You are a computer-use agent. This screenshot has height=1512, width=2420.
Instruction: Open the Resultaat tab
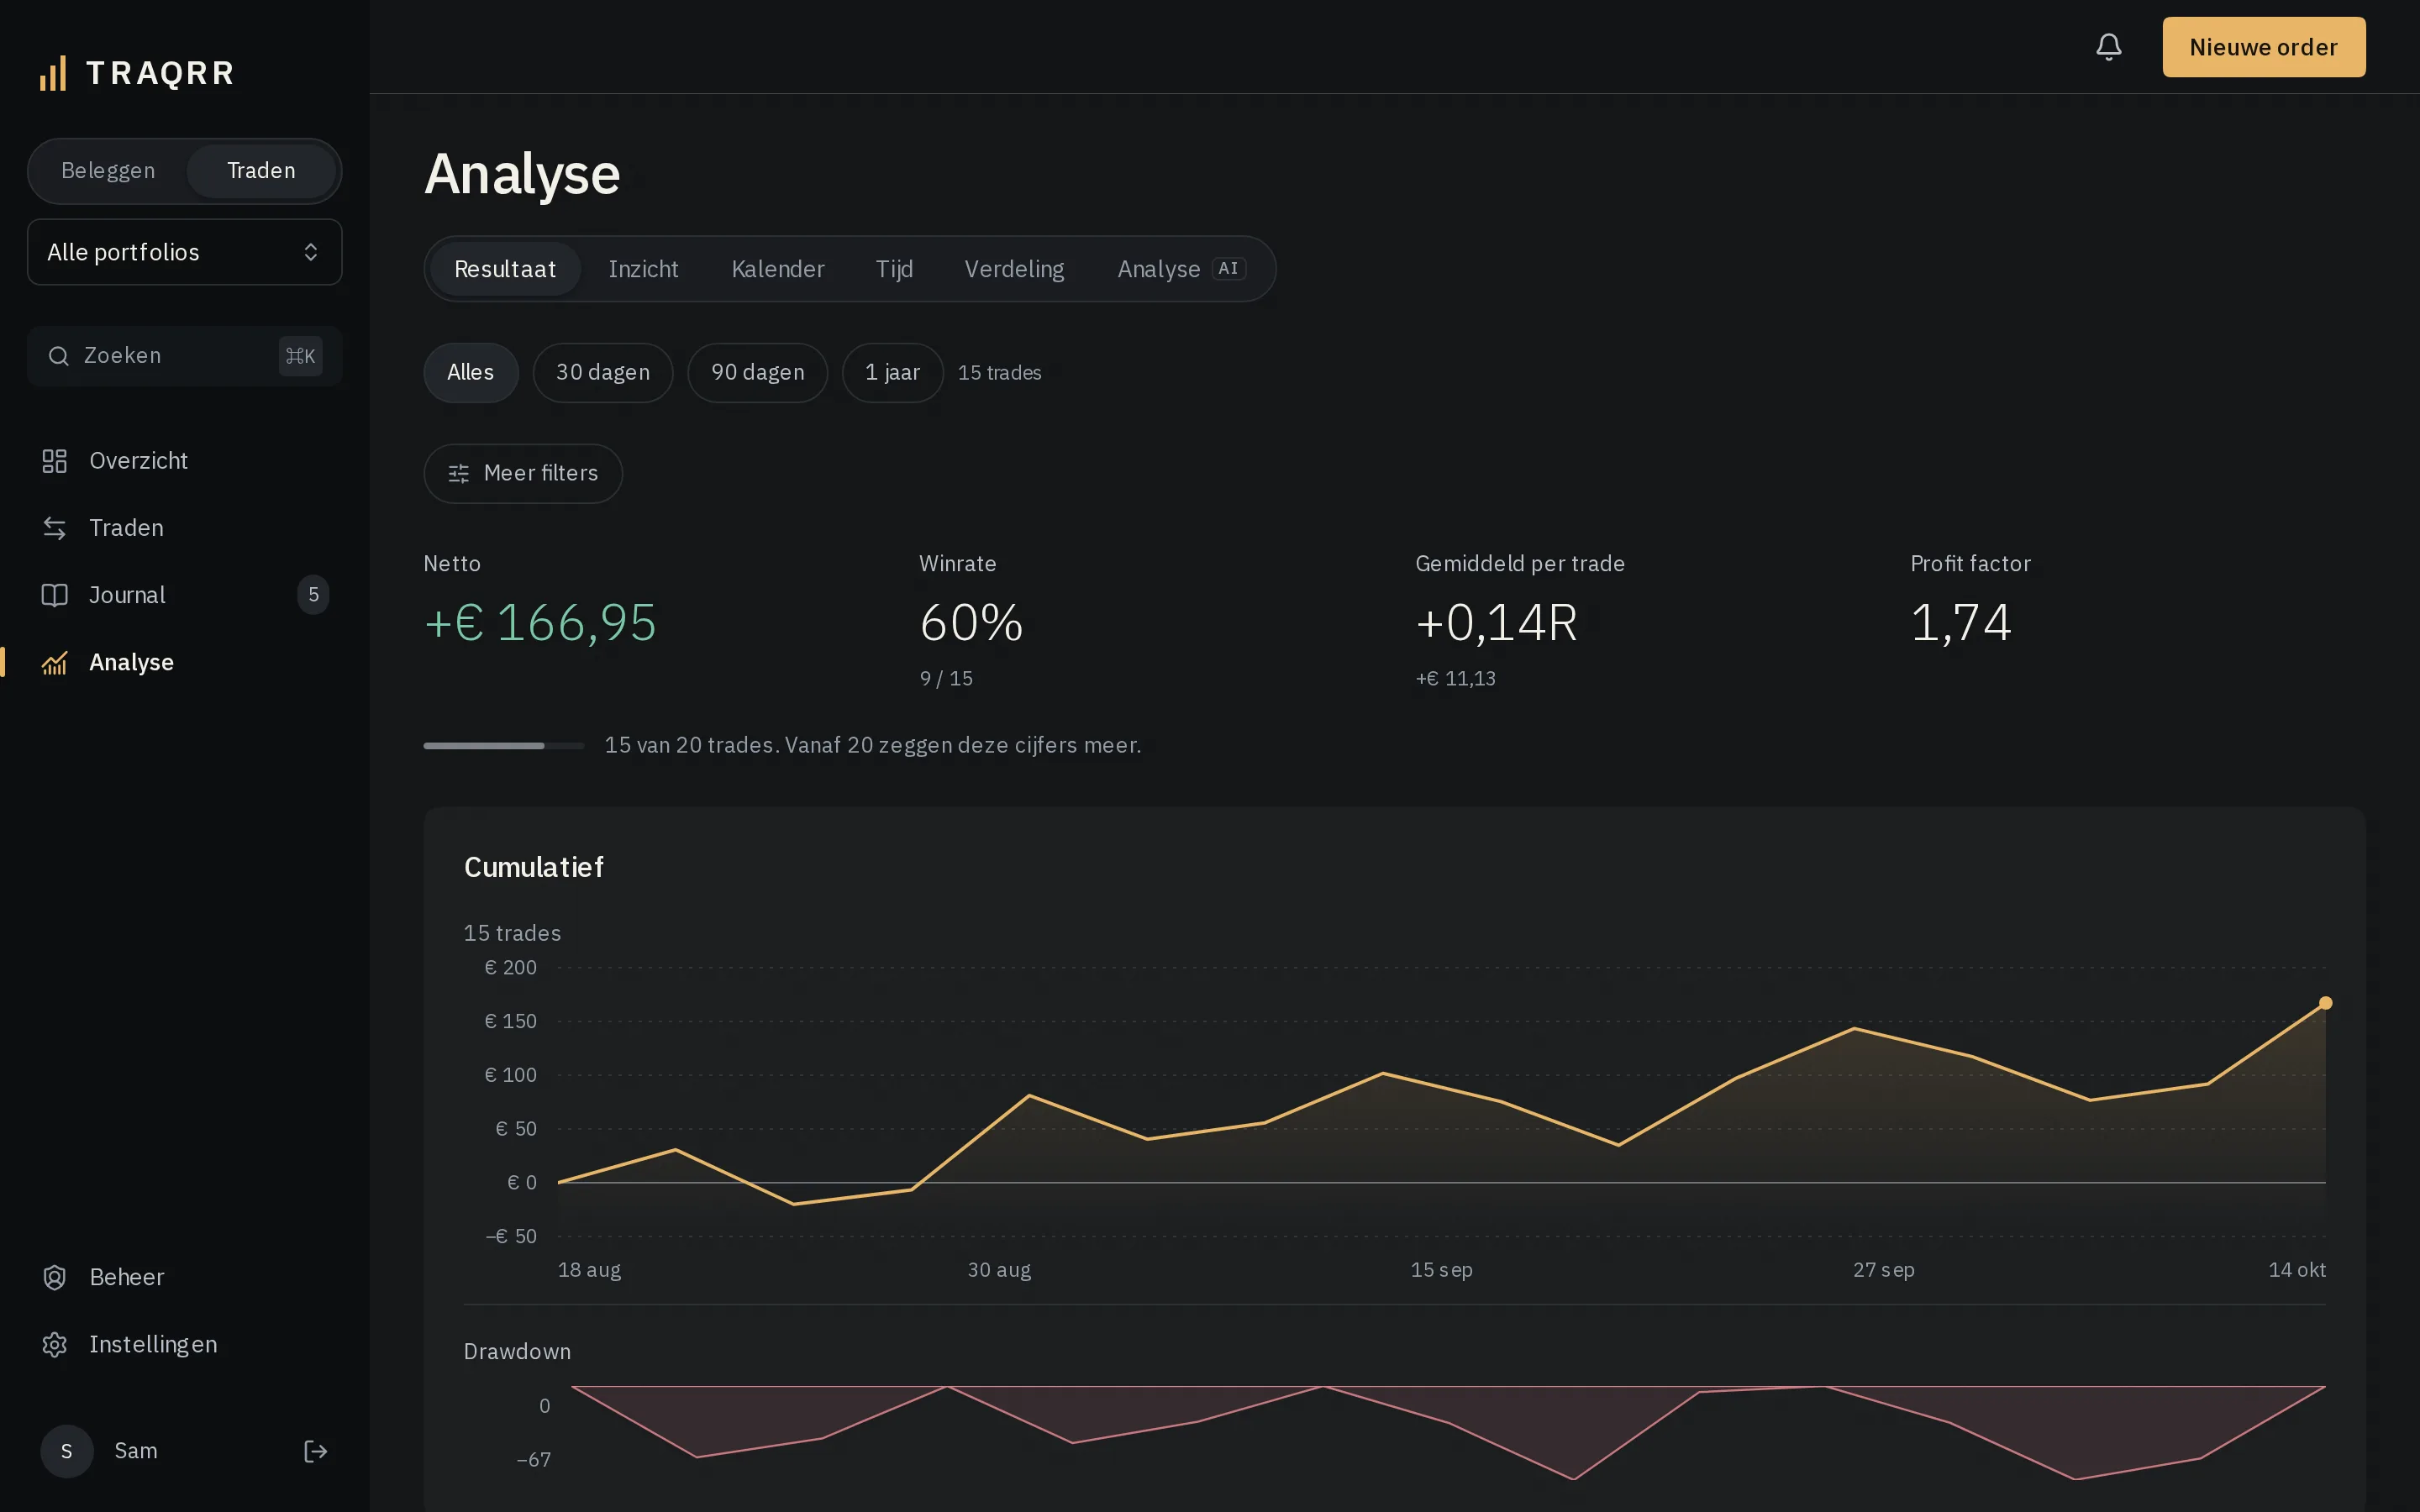(x=505, y=269)
